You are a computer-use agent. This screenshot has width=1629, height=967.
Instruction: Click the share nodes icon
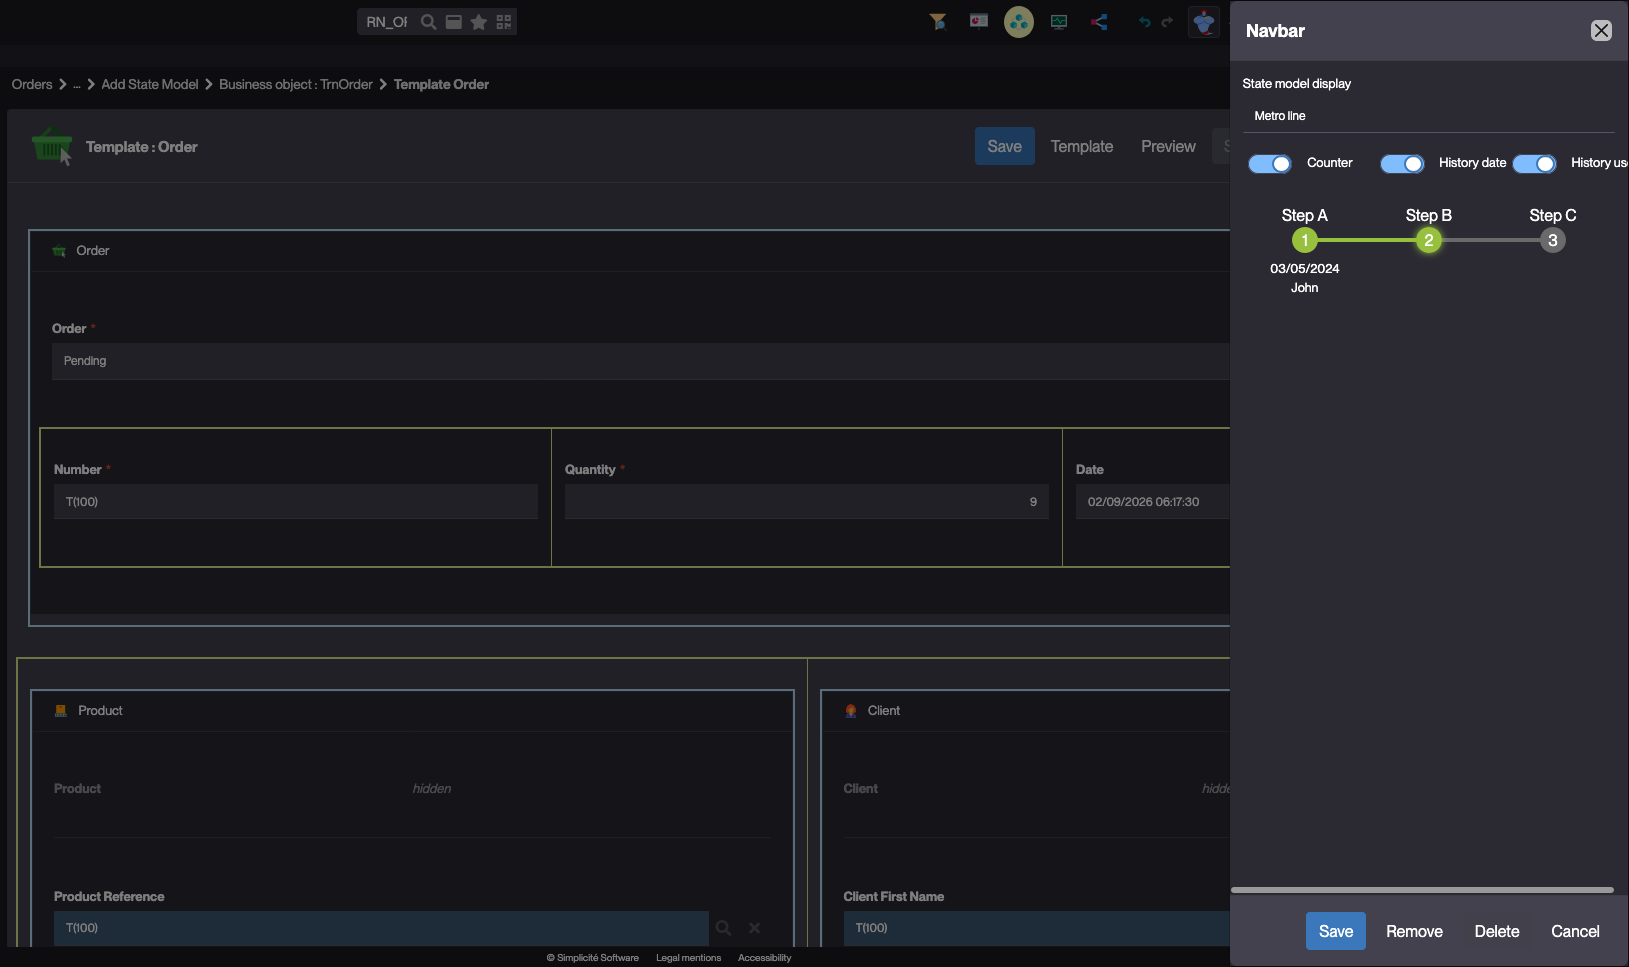(1099, 22)
